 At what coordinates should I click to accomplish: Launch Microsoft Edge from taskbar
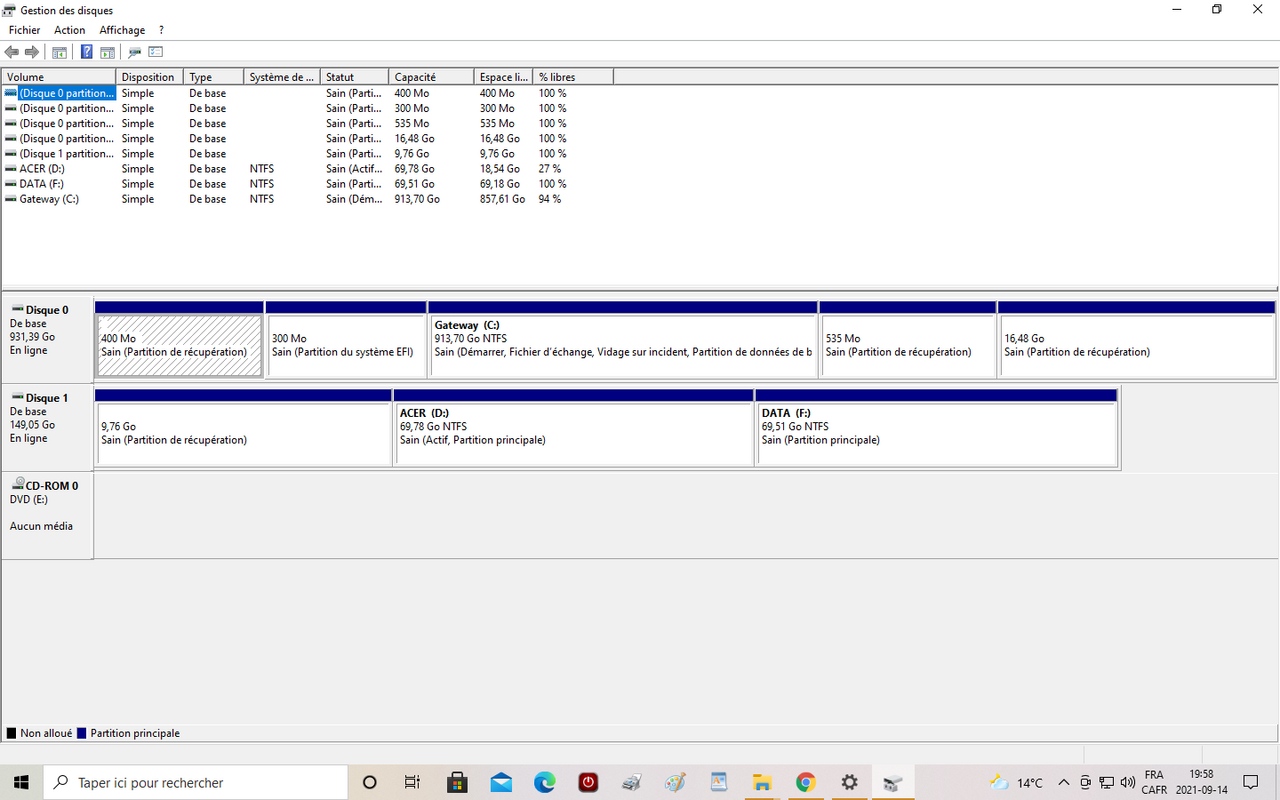pos(544,782)
